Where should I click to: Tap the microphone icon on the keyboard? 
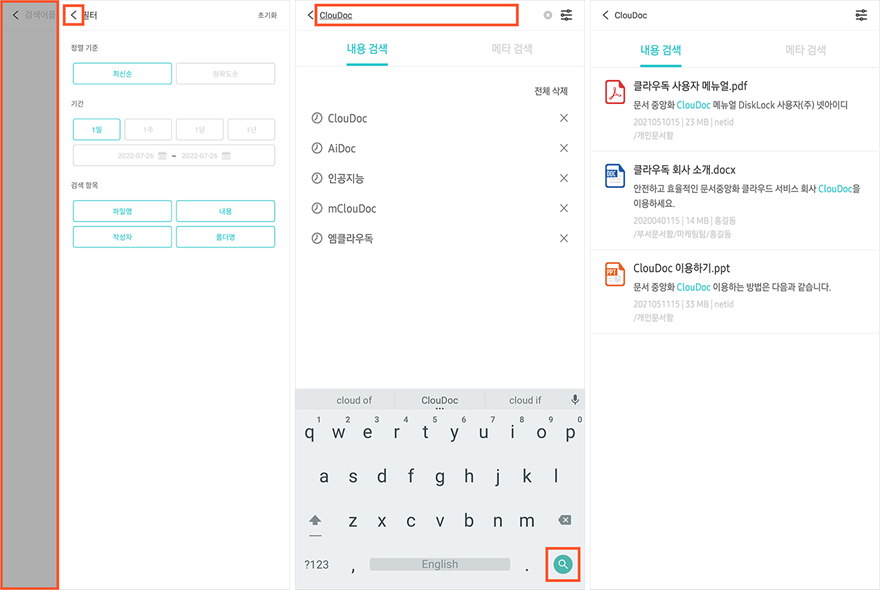pos(575,400)
